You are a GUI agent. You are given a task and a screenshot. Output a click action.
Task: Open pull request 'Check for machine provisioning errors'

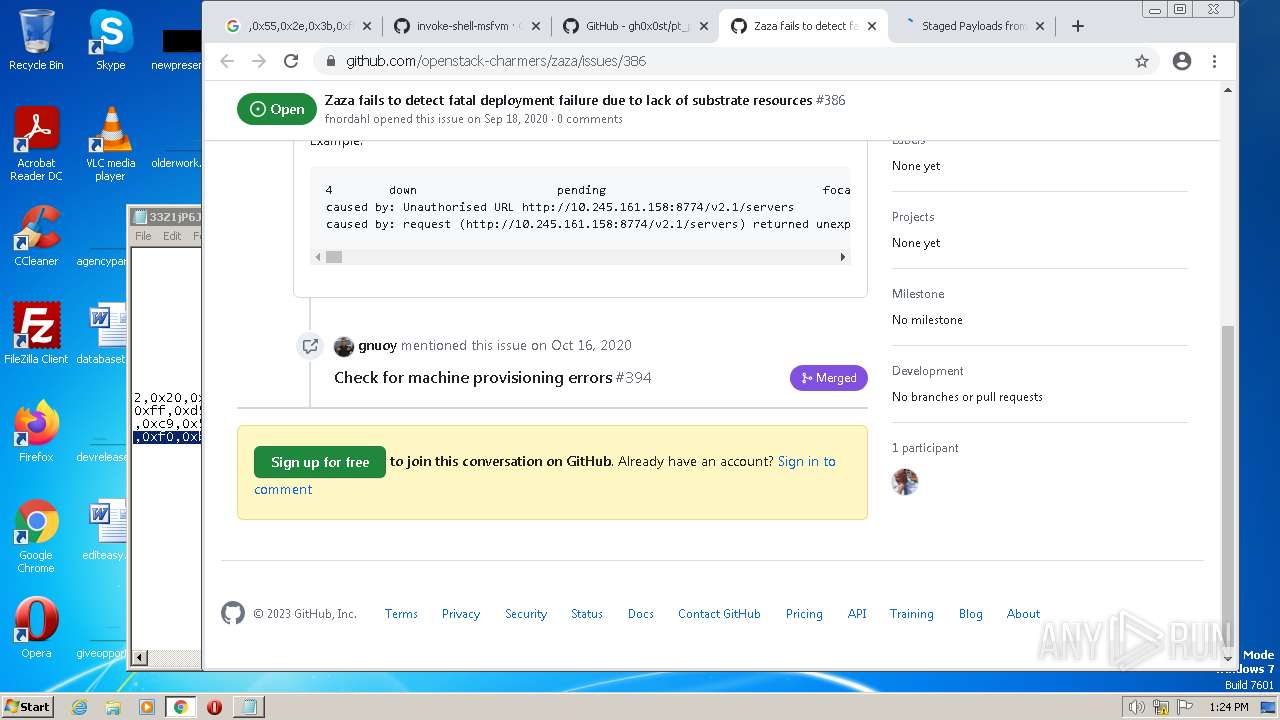pyautogui.click(x=473, y=377)
